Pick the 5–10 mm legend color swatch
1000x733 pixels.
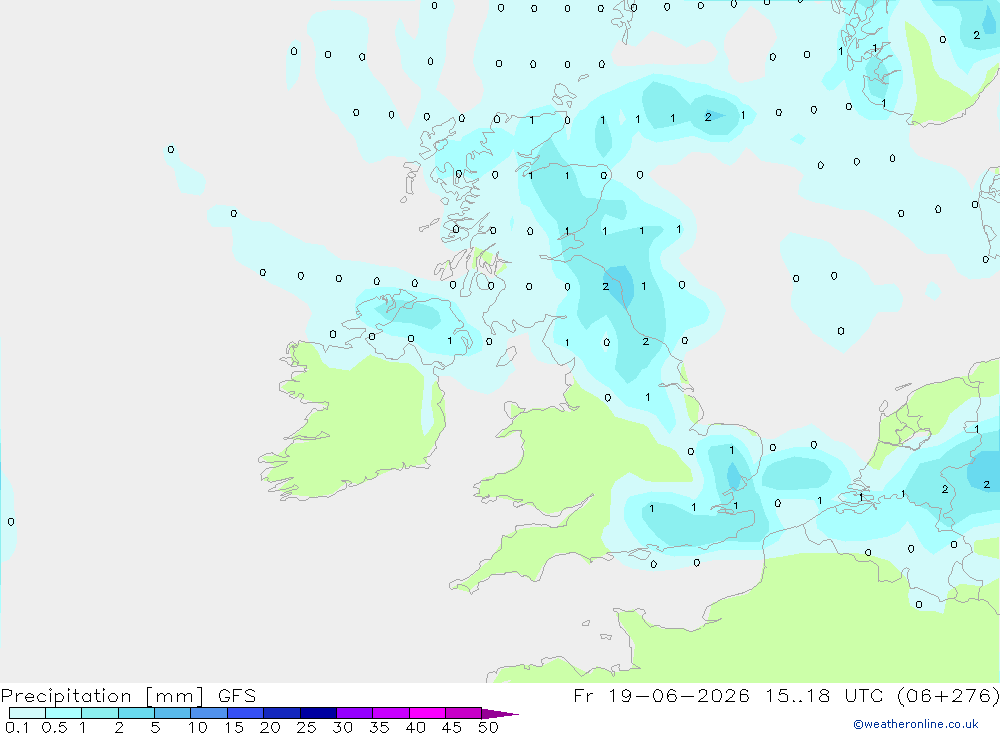coord(172,713)
